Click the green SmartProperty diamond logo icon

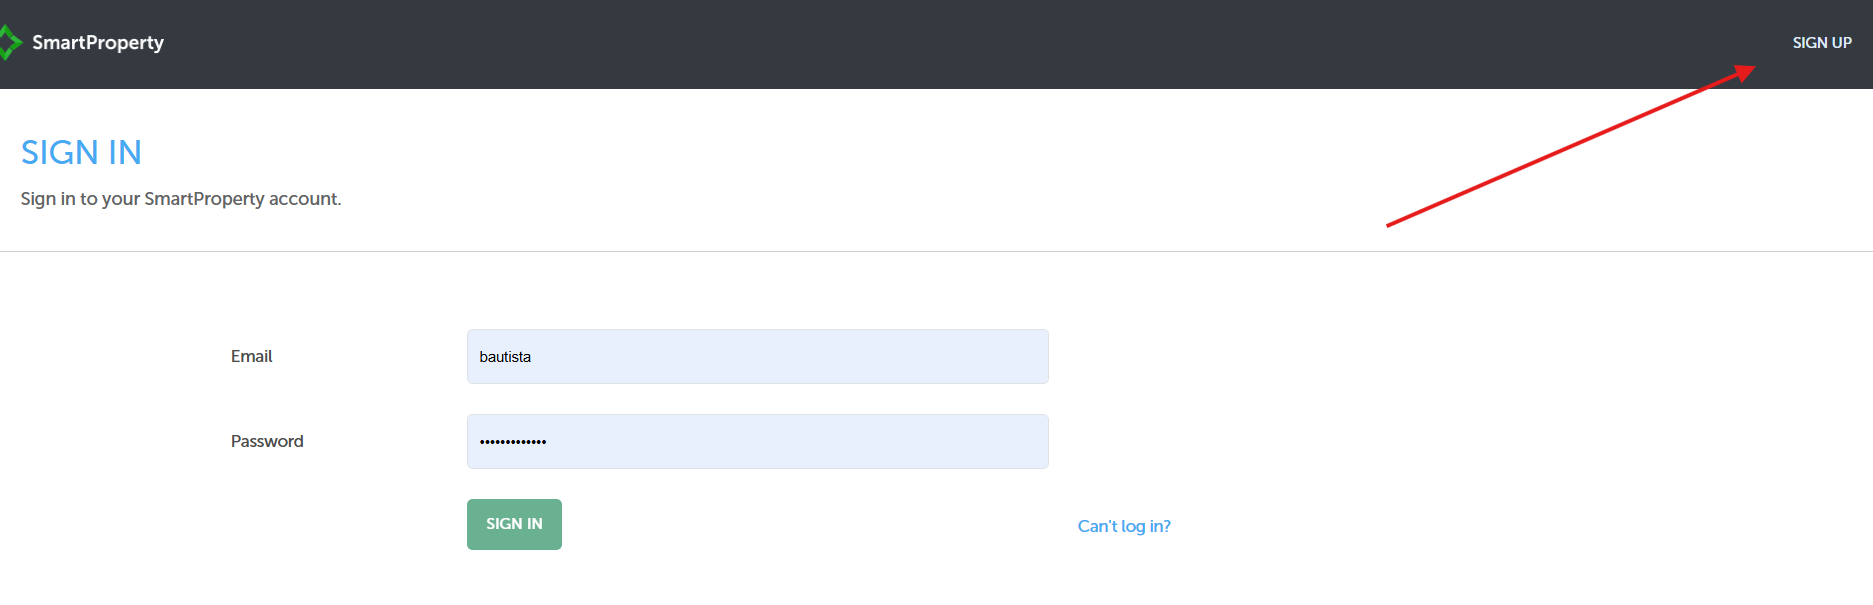point(10,43)
